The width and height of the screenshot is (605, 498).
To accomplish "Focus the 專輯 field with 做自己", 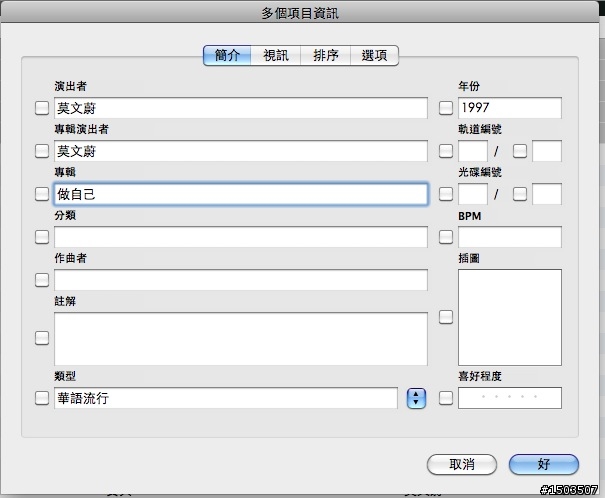I will (x=241, y=194).
